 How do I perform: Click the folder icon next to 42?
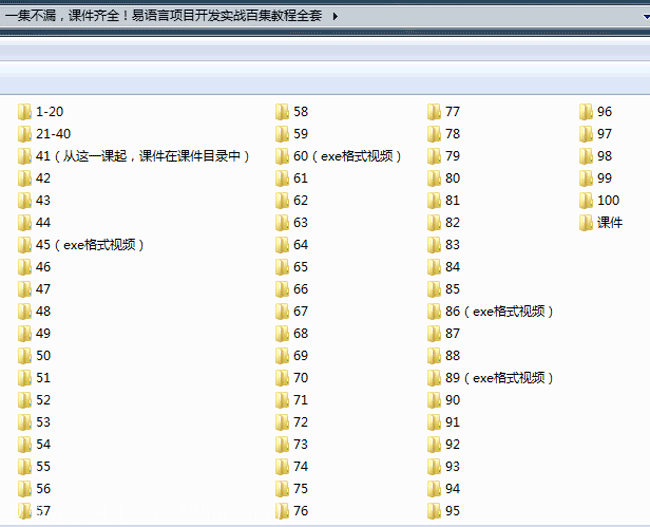point(24,178)
